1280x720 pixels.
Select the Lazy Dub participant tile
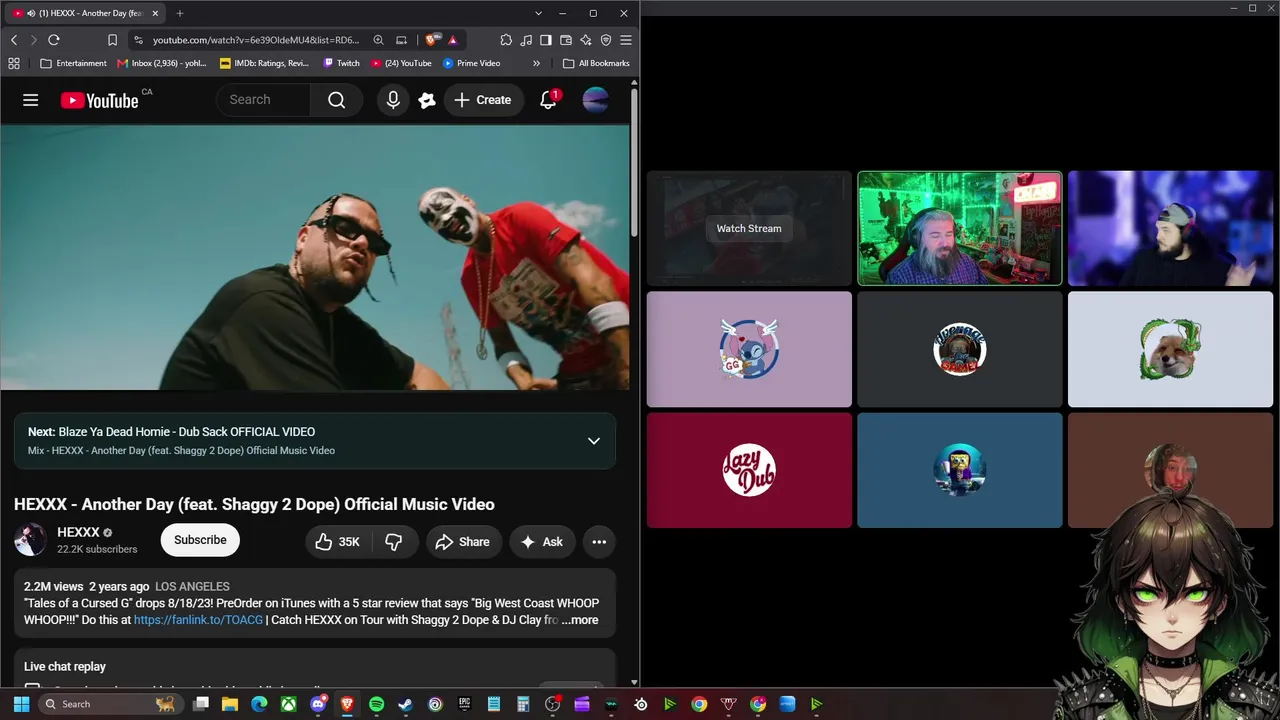click(x=749, y=470)
